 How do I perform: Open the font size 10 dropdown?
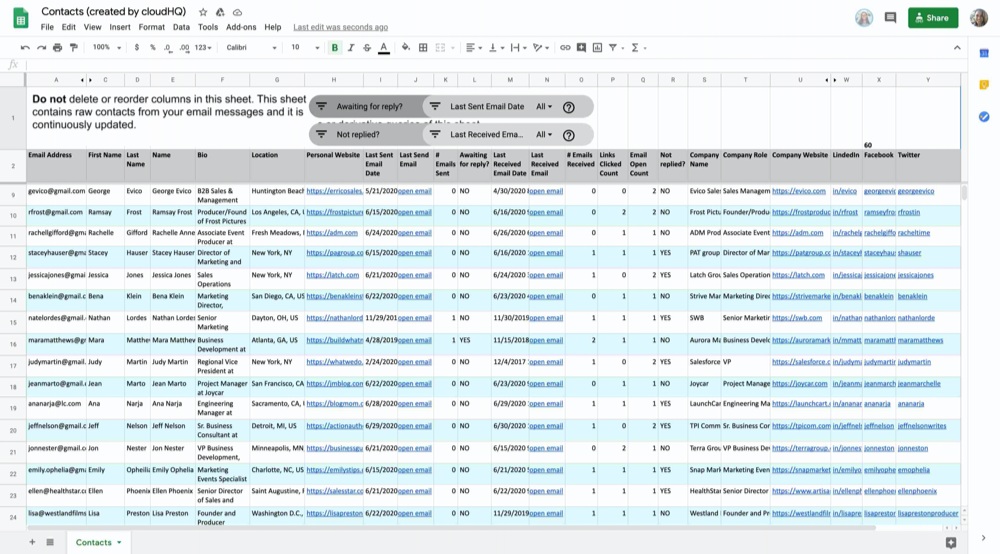pyautogui.click(x=305, y=48)
